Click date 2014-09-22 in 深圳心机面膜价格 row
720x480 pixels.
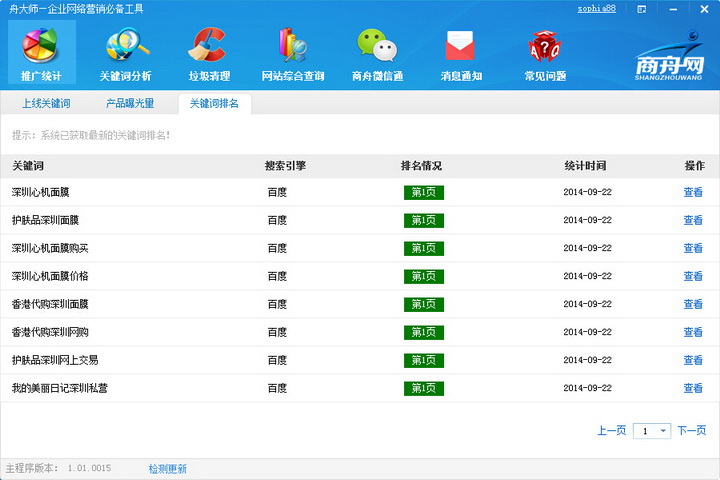pos(587,276)
